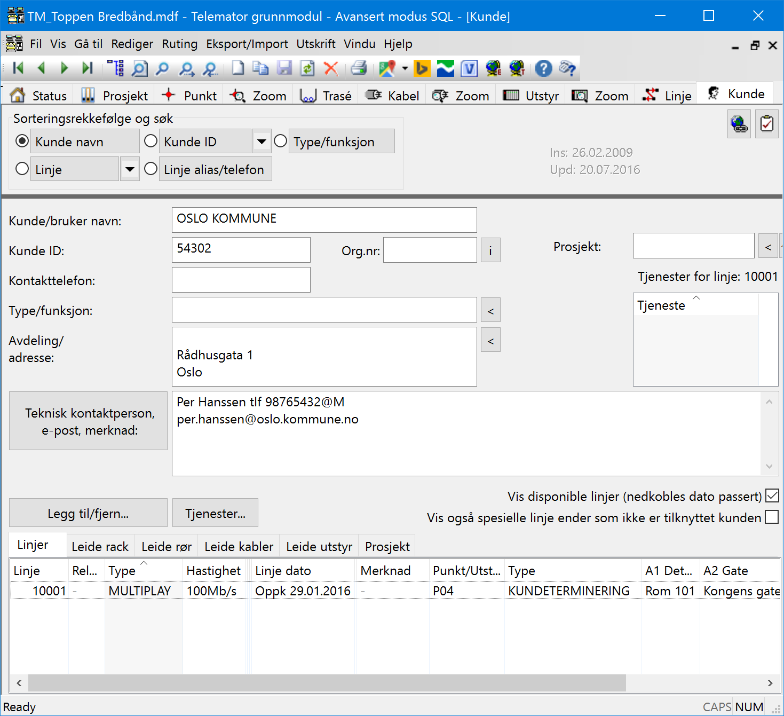This screenshot has height=716, width=784.
Task: Create a new blank record
Action: [x=238, y=68]
